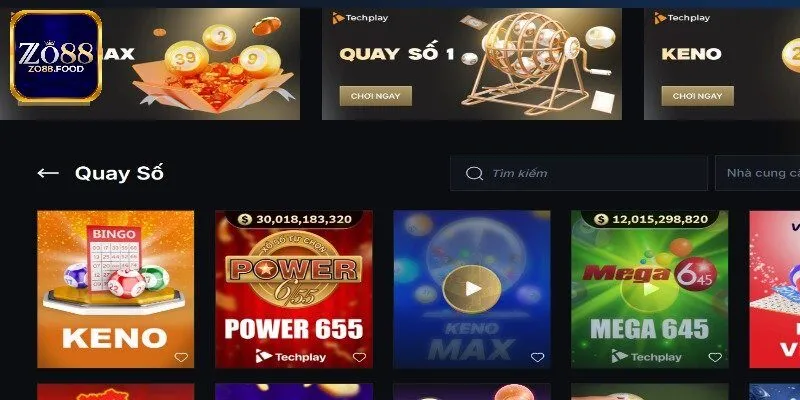Open the Mega 645 game tile
This screenshot has height=400, width=800.
[x=650, y=289]
